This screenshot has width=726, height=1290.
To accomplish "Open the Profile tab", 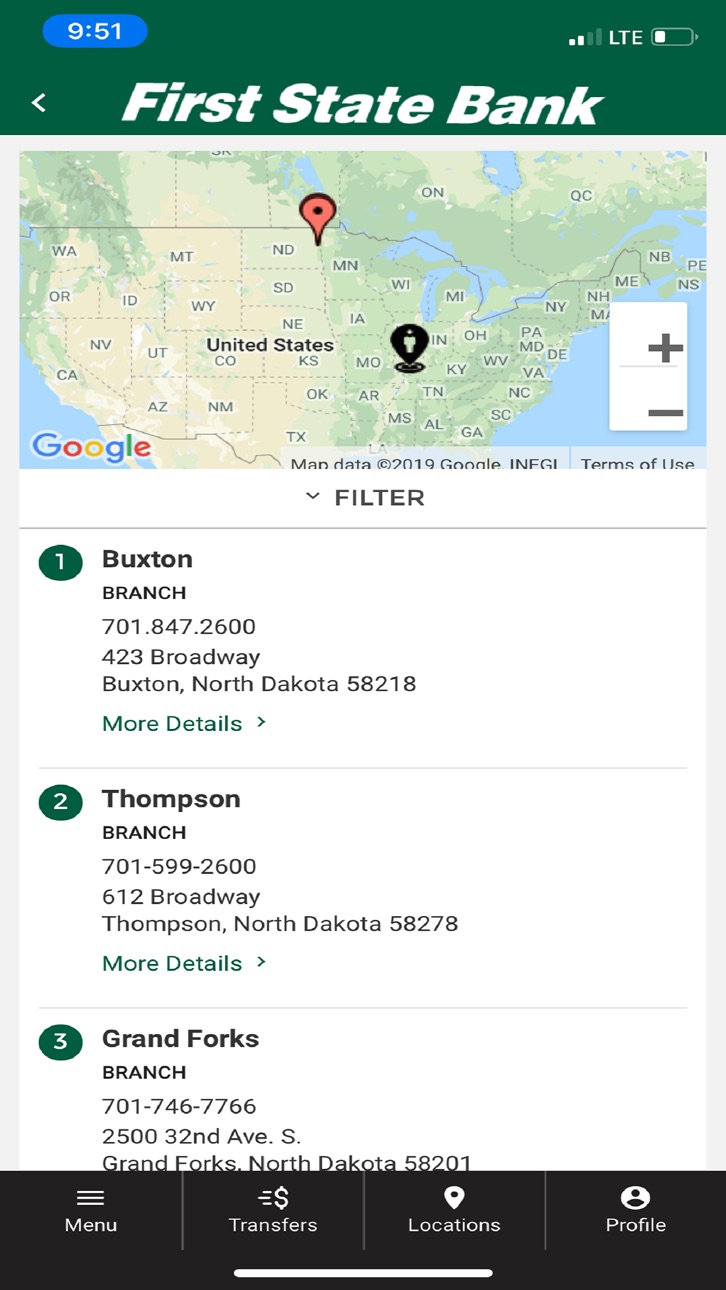I will click(635, 1211).
